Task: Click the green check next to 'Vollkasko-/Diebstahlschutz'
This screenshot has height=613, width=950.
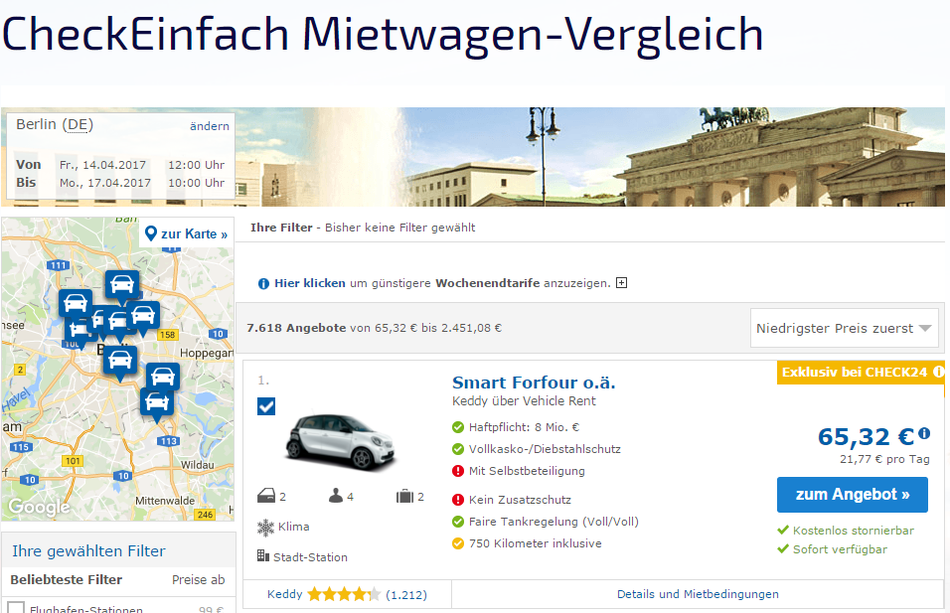Action: click(458, 449)
